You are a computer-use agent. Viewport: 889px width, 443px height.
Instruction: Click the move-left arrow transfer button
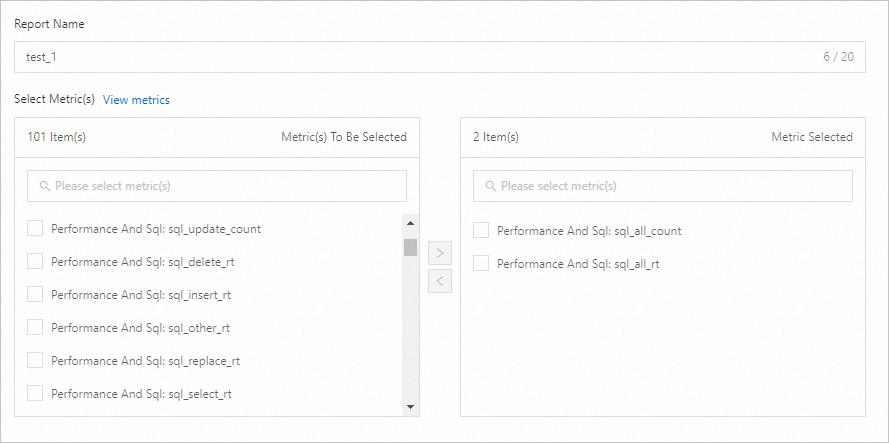pos(440,281)
